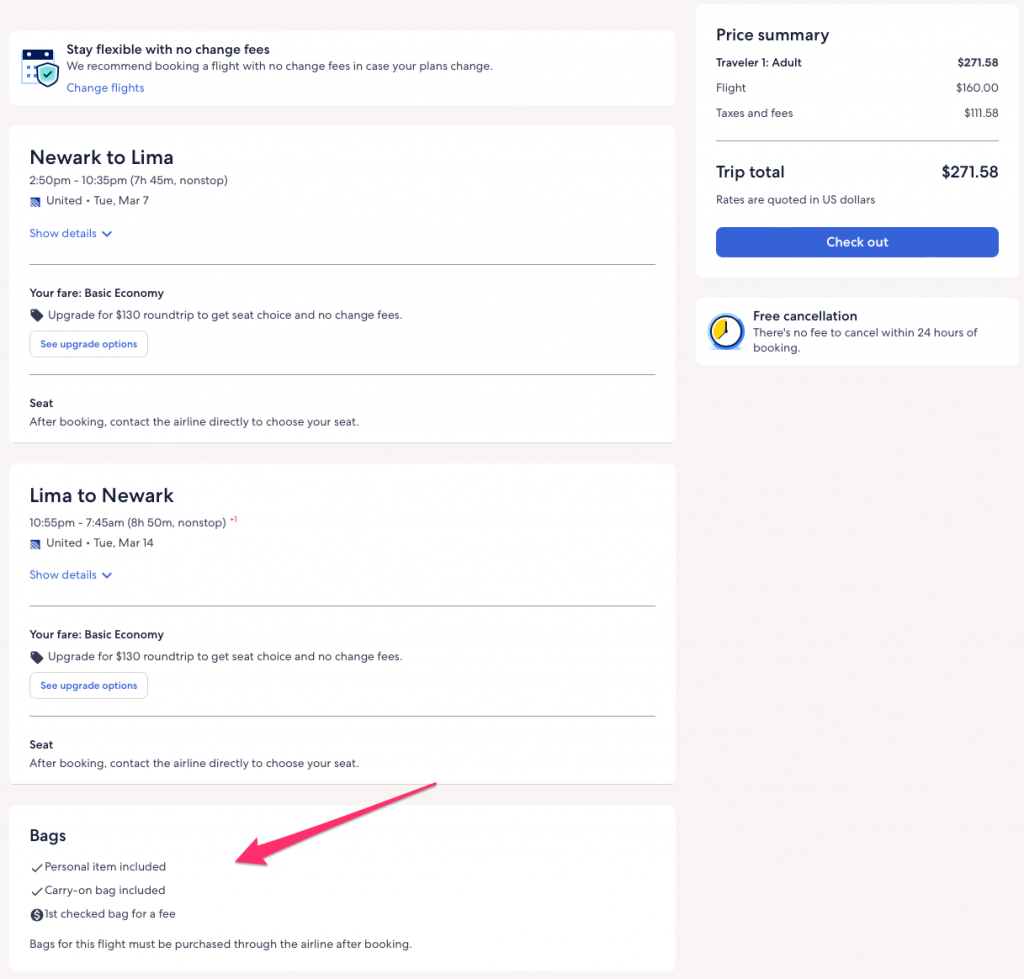
Task: Select the Lima to Newark heading
Action: (101, 496)
